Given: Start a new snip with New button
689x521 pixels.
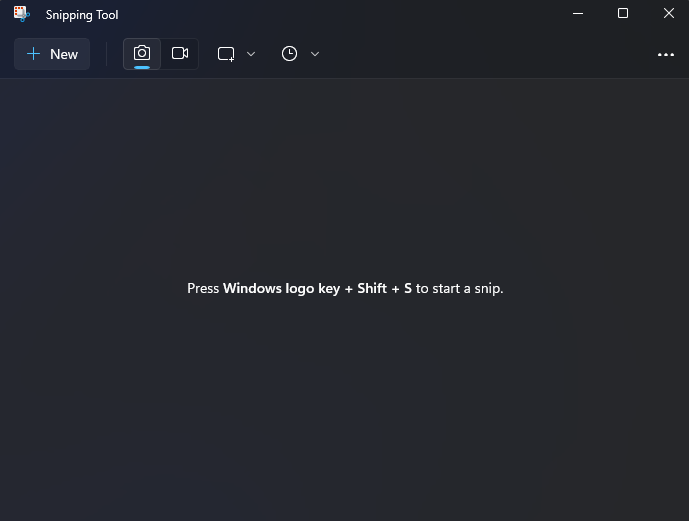Looking at the screenshot, I should (x=52, y=54).
